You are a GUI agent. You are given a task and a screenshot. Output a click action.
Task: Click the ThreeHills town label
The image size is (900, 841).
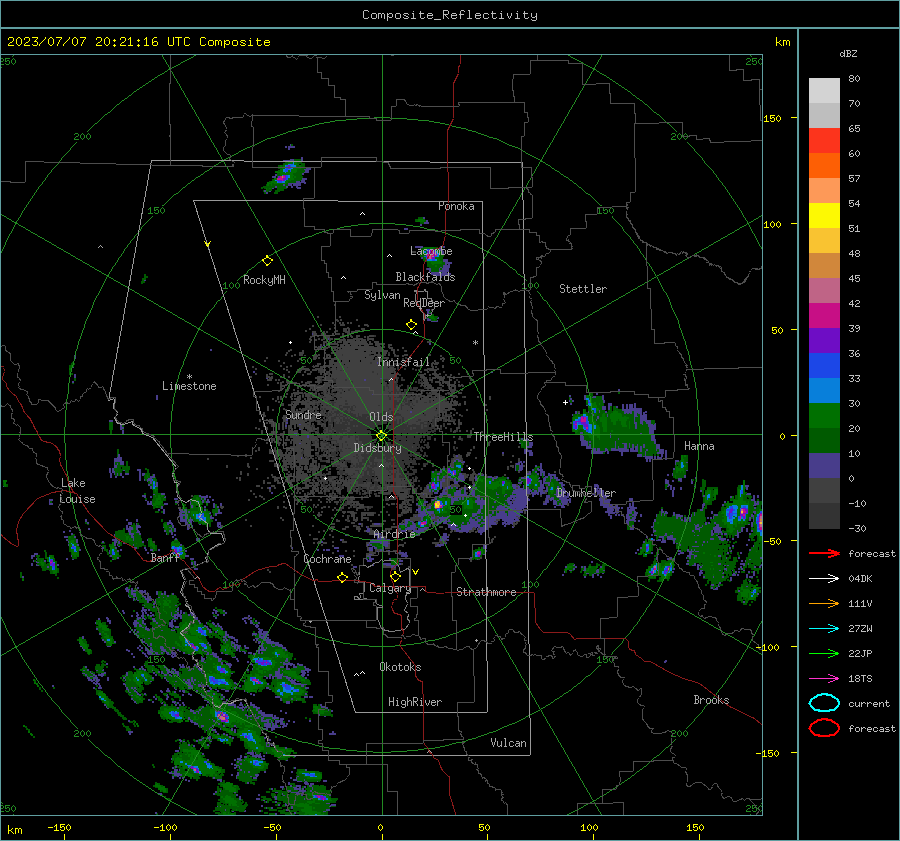tap(503, 437)
